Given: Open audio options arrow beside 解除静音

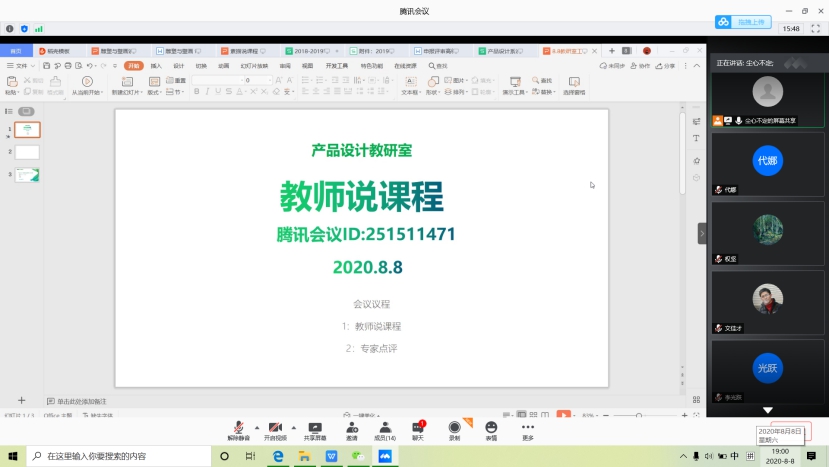Looking at the screenshot, I should (257, 427).
